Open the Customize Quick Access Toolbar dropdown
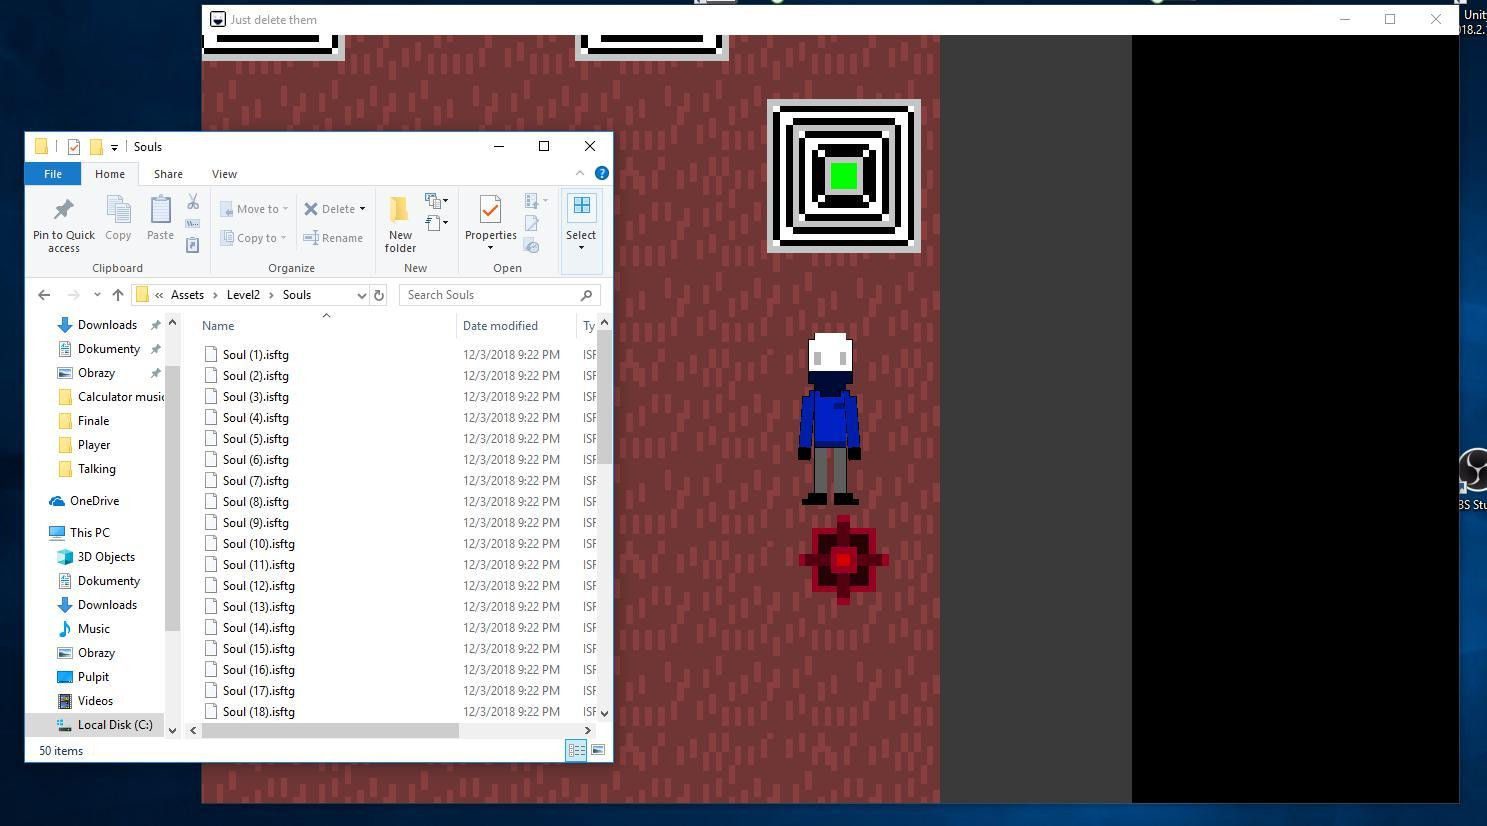This screenshot has height=826, width=1487. (x=114, y=147)
